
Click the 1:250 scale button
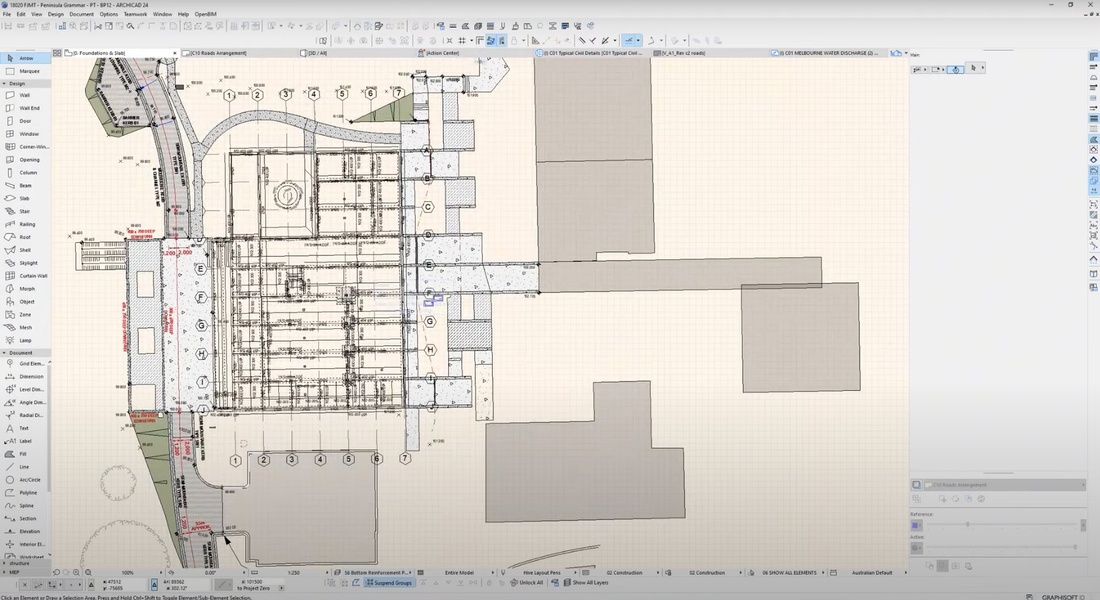point(295,573)
